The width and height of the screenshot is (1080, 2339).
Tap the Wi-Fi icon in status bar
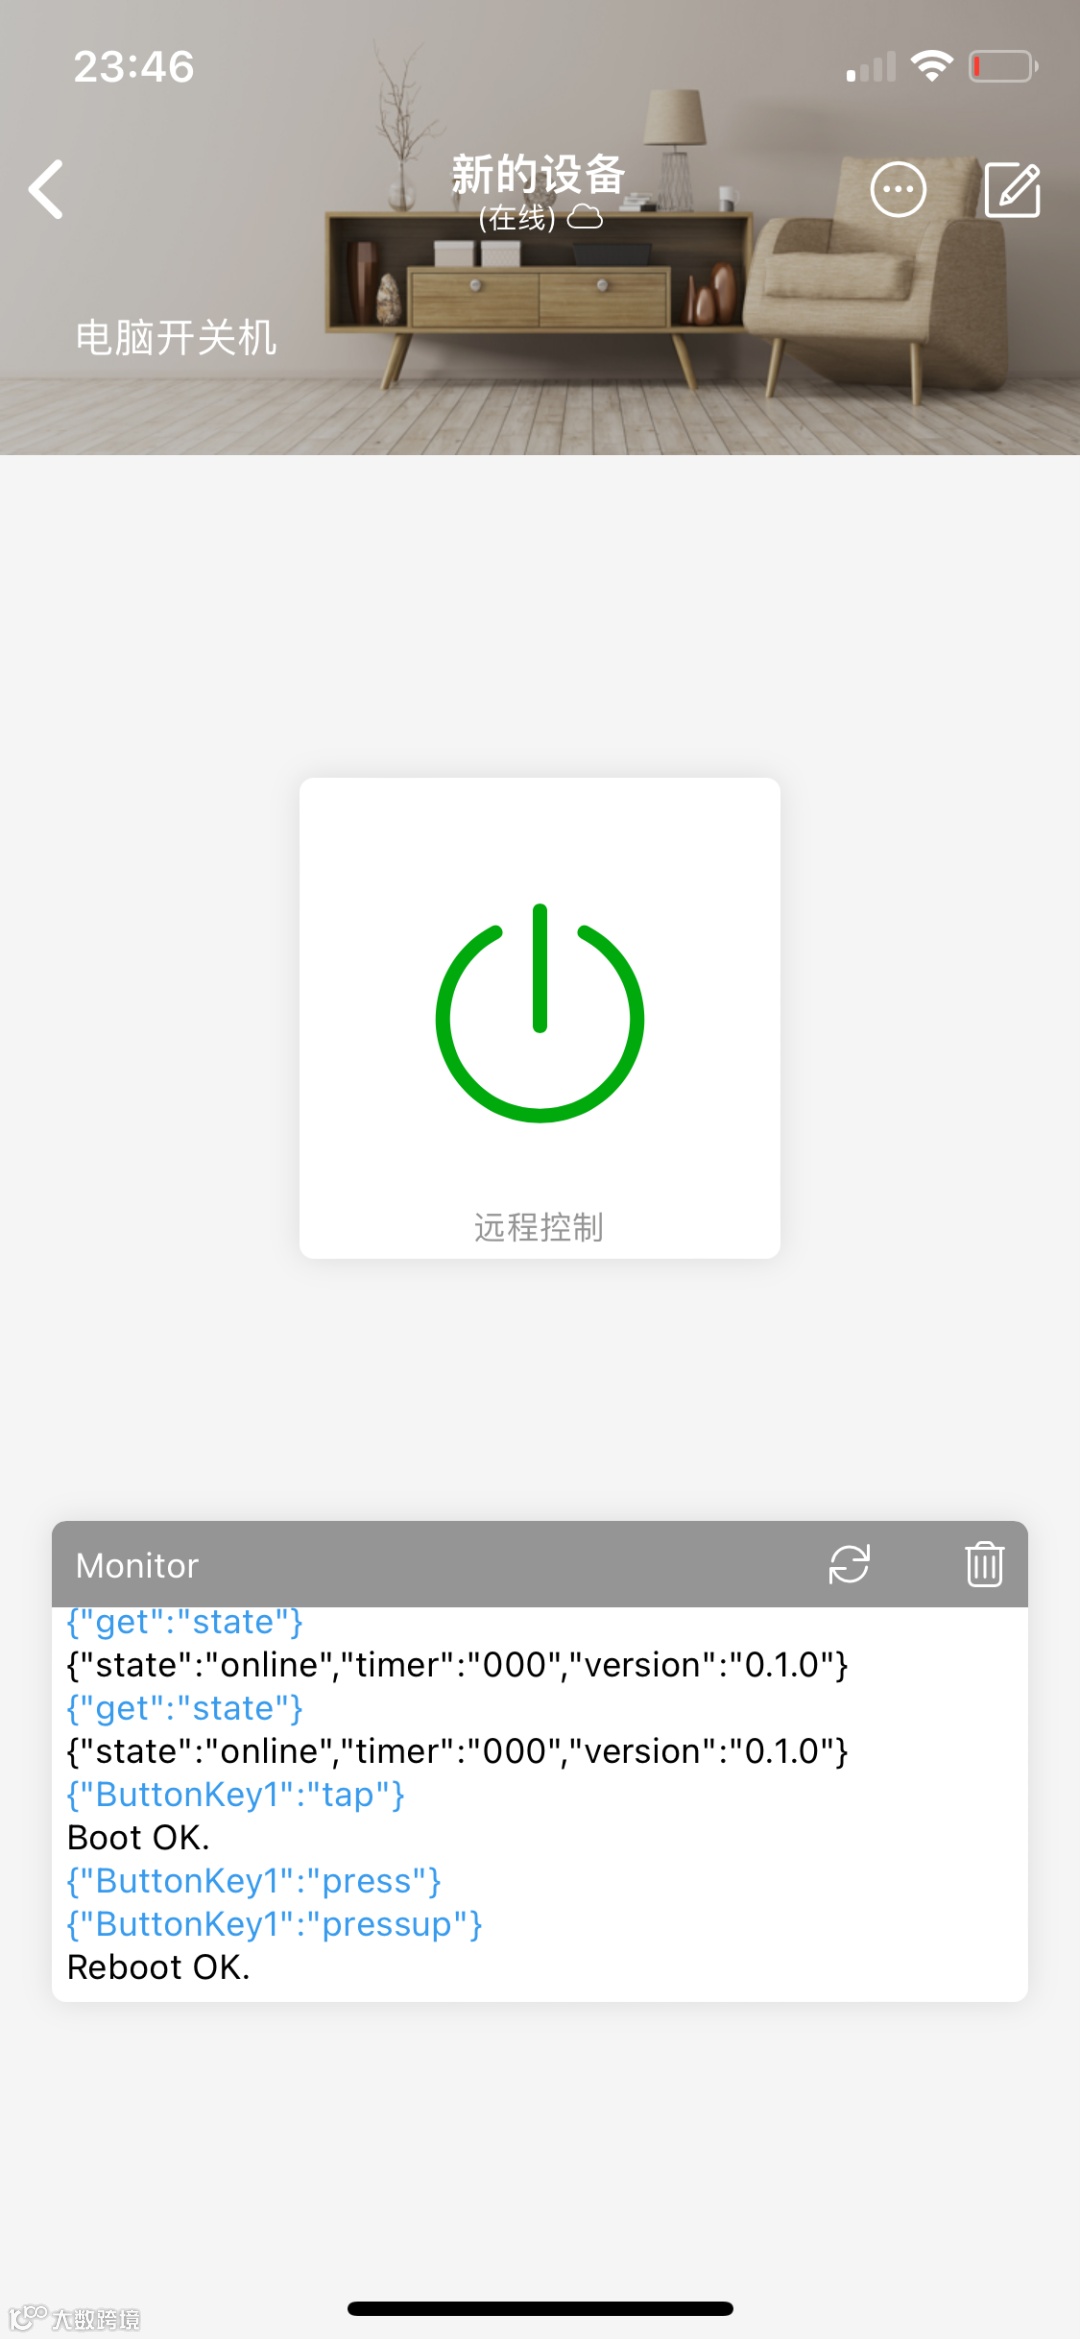pyautogui.click(x=931, y=66)
